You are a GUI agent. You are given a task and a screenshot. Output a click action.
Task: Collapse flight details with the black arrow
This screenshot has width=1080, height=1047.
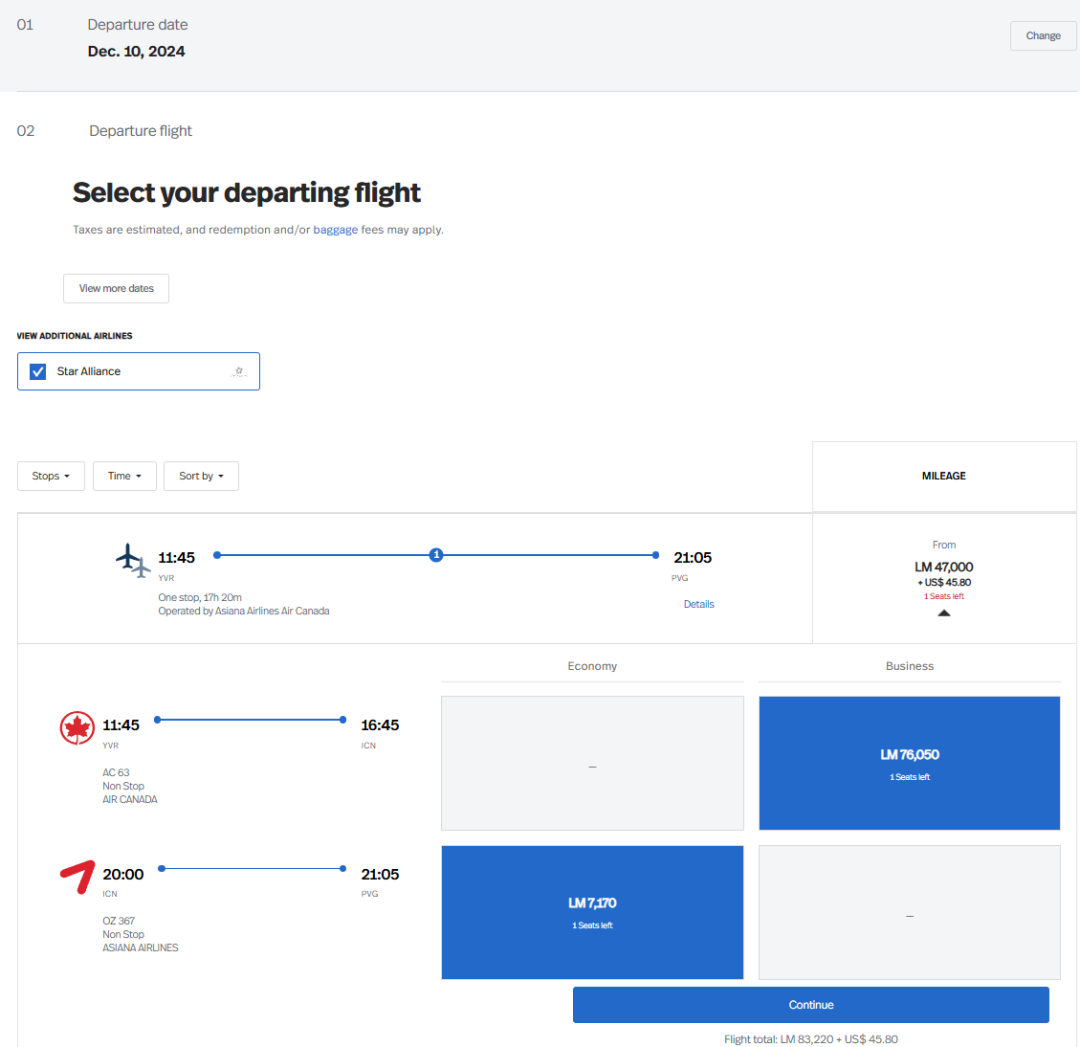(x=944, y=613)
